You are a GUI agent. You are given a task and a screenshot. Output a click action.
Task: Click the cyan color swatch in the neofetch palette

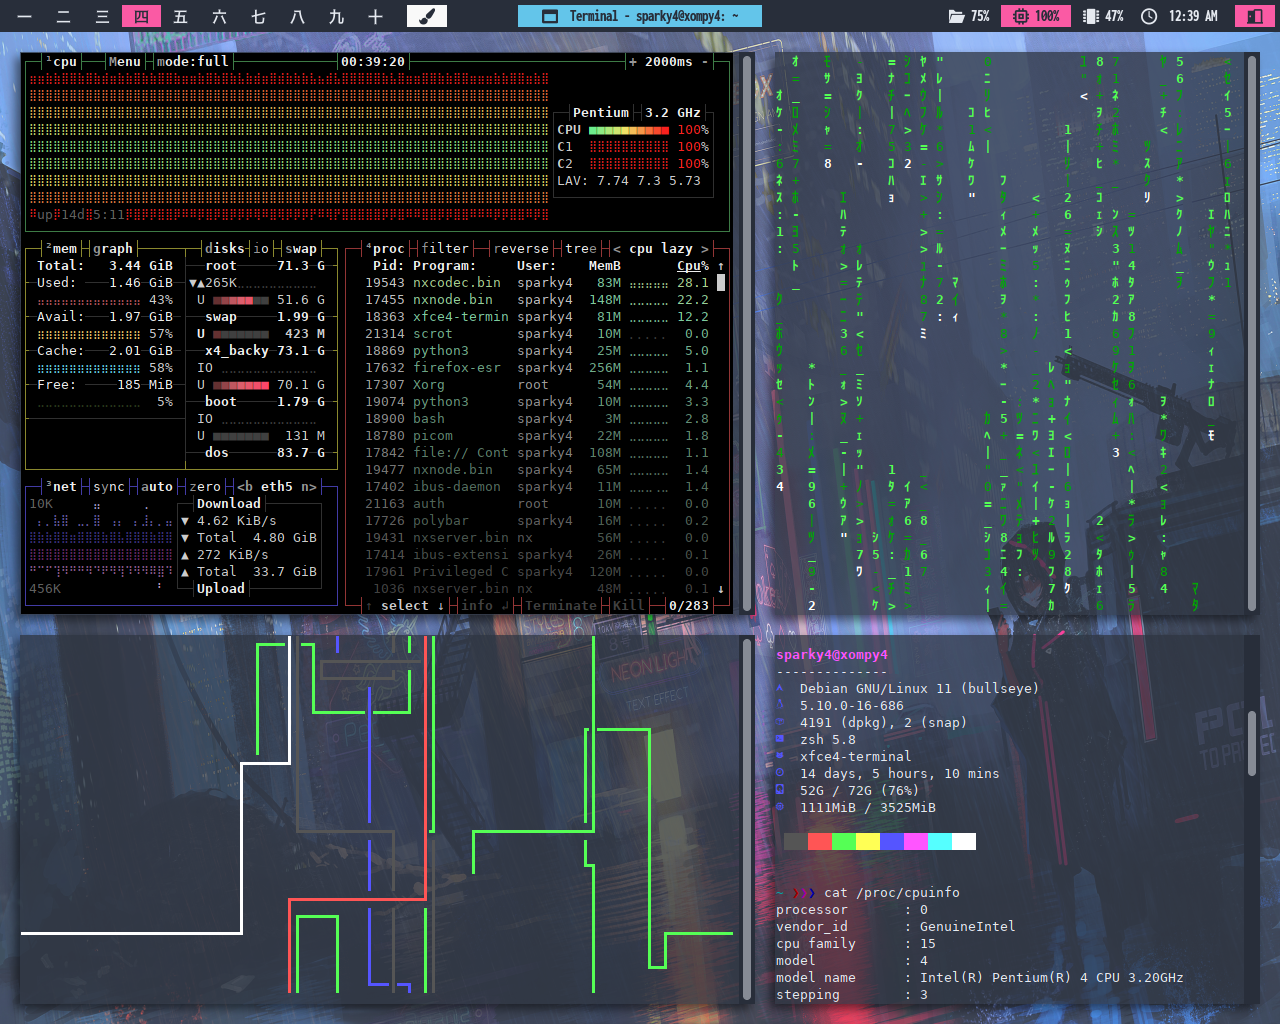(x=939, y=841)
